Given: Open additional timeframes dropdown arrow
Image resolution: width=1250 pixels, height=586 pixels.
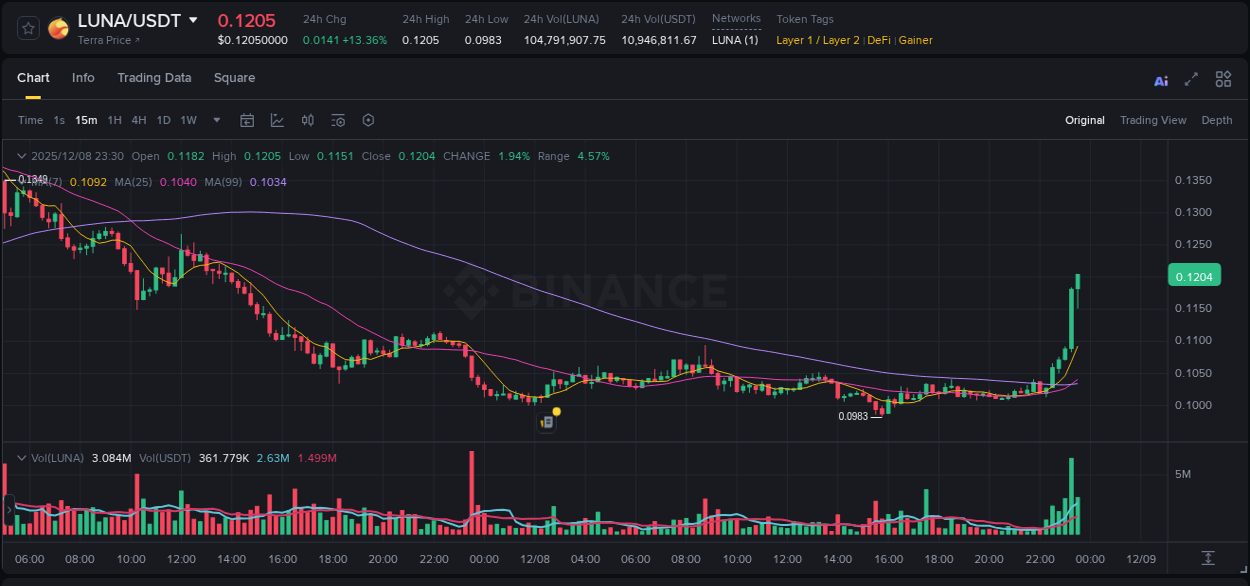Looking at the screenshot, I should point(215,120).
